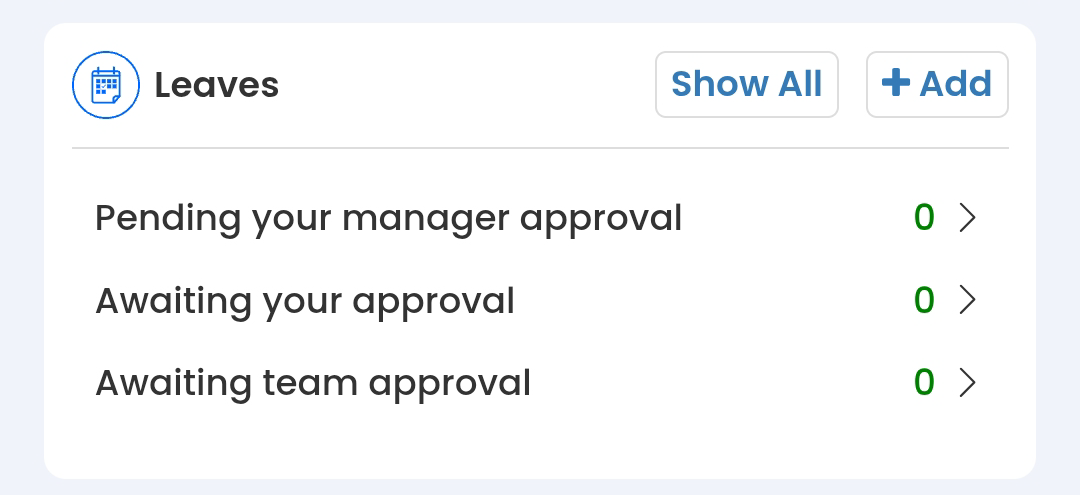Click the plus icon in Add button

[x=895, y=84]
